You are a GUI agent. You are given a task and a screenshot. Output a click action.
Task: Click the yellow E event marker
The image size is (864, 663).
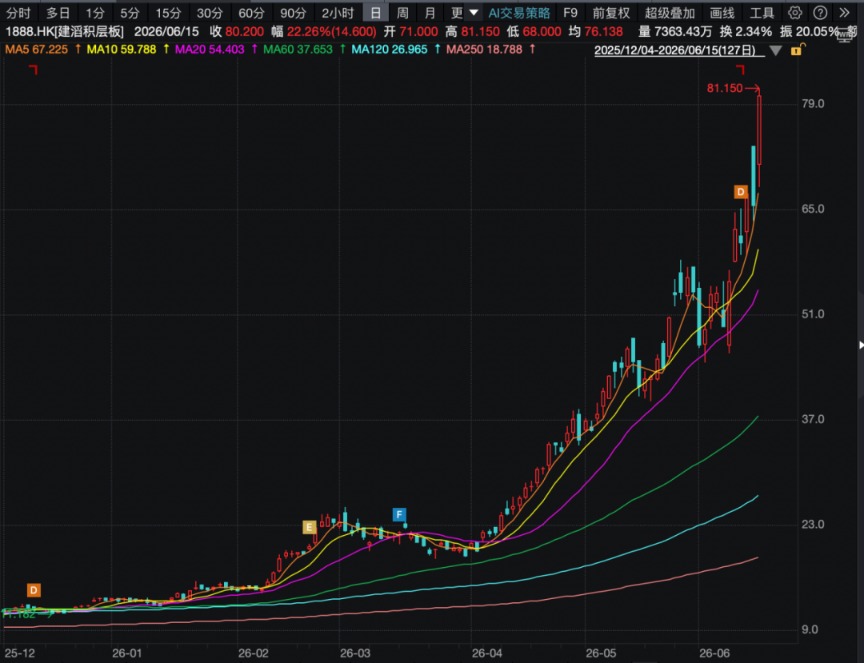(309, 527)
